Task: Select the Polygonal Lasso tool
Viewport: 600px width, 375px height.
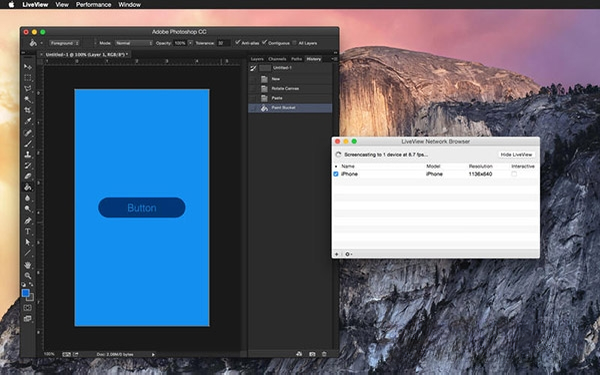Action: point(28,88)
